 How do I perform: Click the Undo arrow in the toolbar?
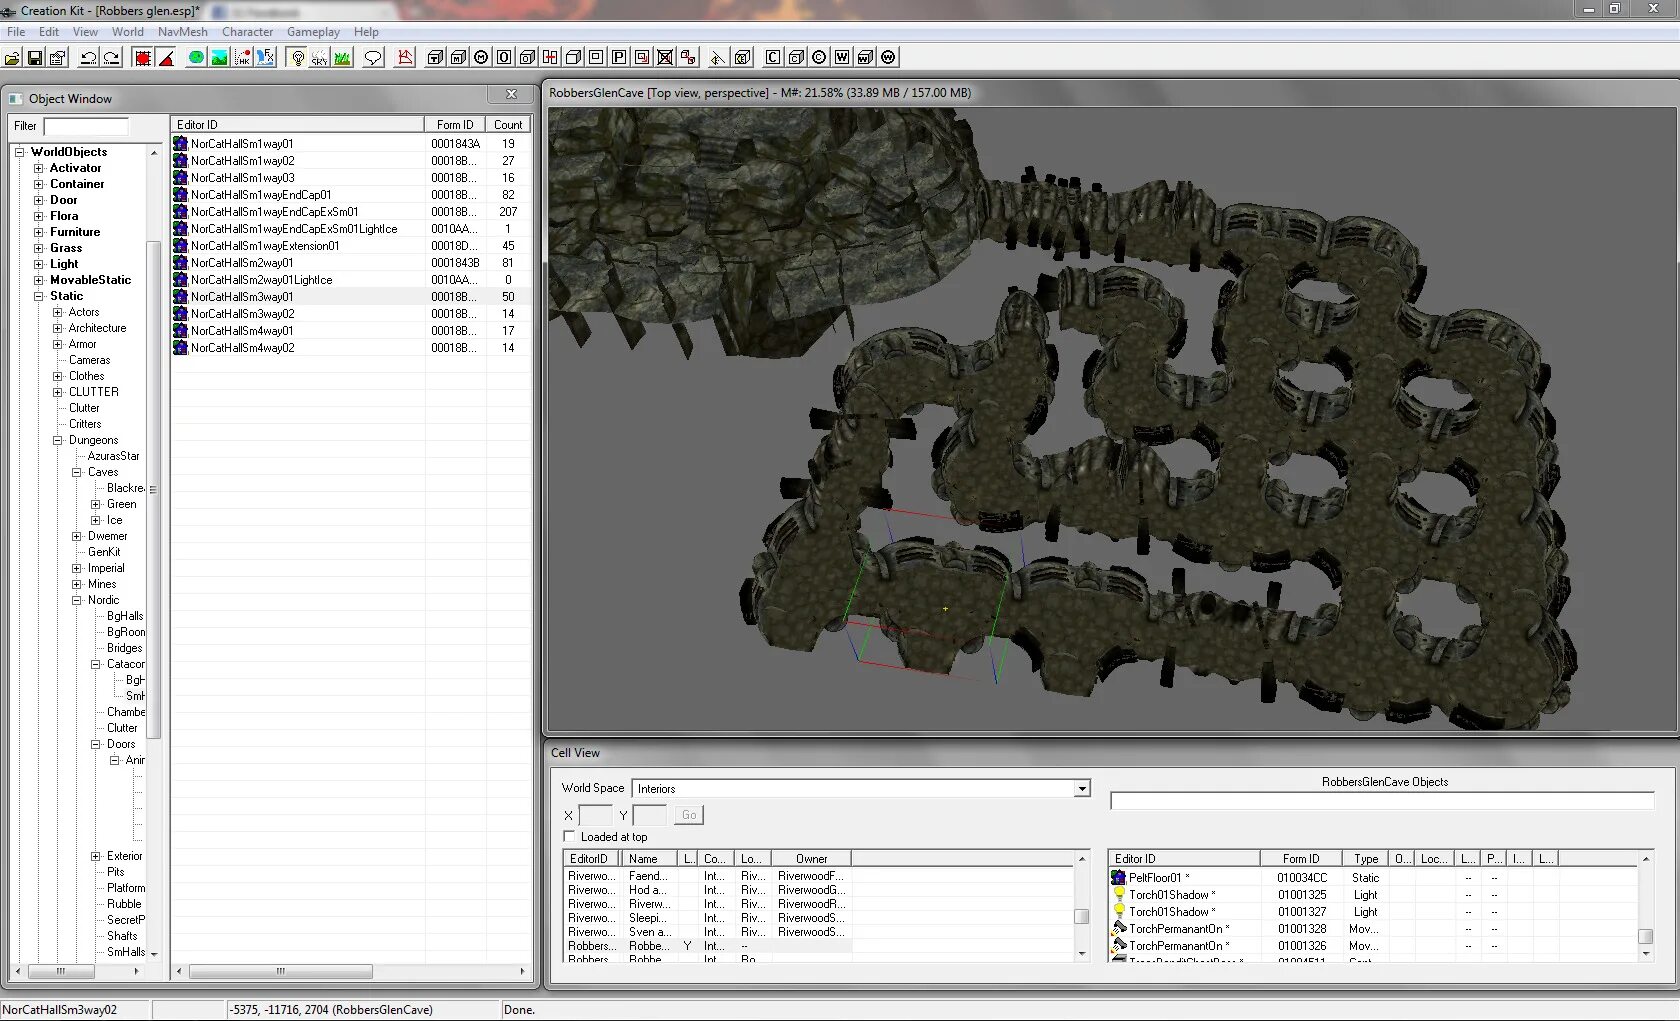click(88, 58)
